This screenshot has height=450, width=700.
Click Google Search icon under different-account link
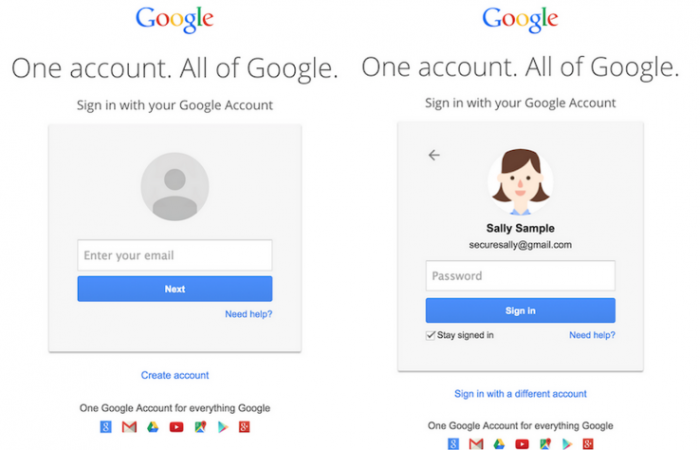pos(453,444)
